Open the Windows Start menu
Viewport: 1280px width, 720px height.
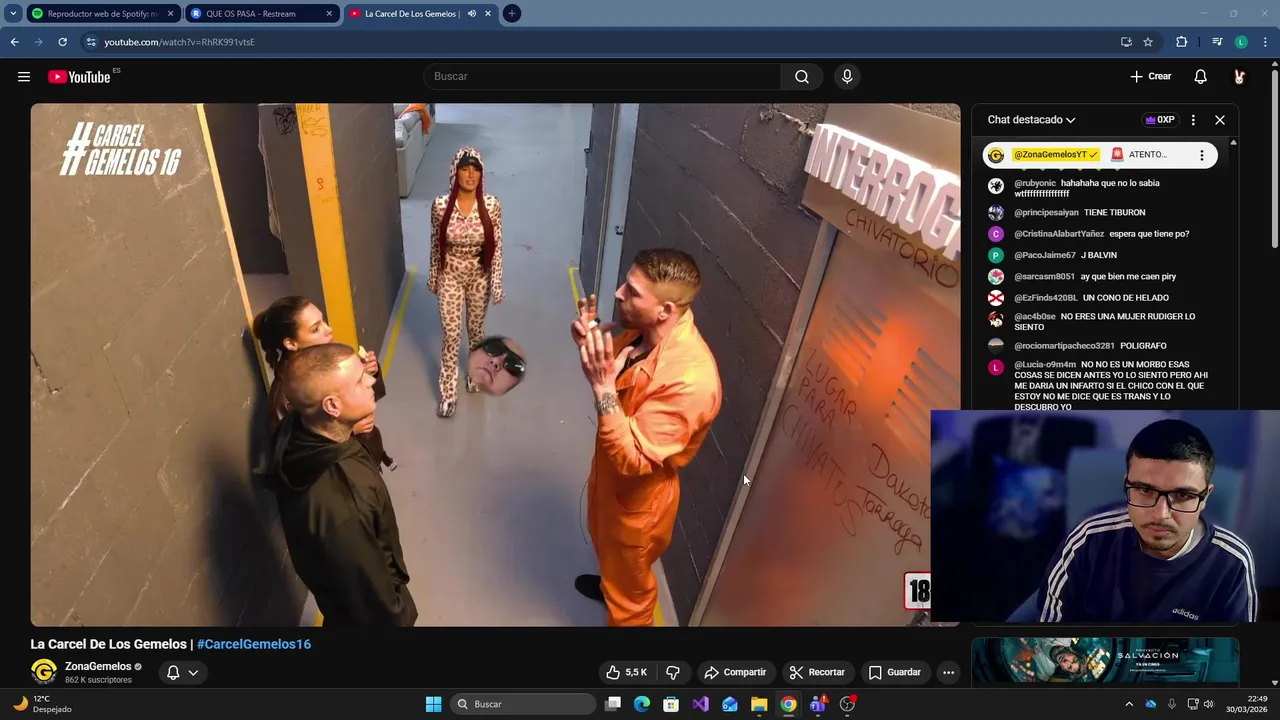433,704
